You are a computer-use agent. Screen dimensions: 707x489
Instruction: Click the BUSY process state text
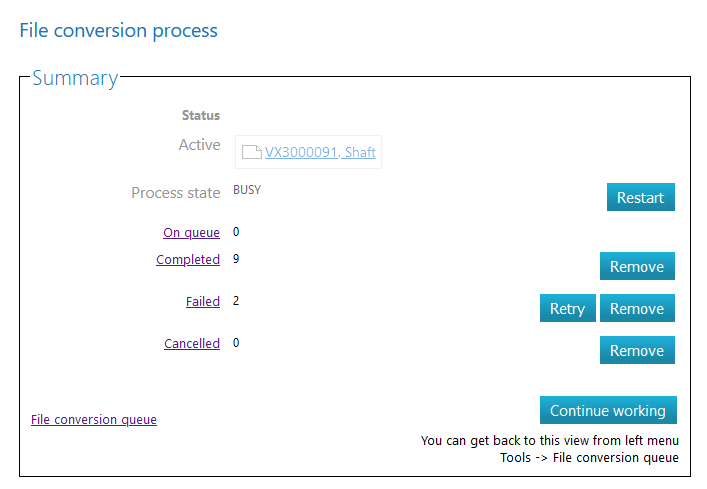click(247, 190)
